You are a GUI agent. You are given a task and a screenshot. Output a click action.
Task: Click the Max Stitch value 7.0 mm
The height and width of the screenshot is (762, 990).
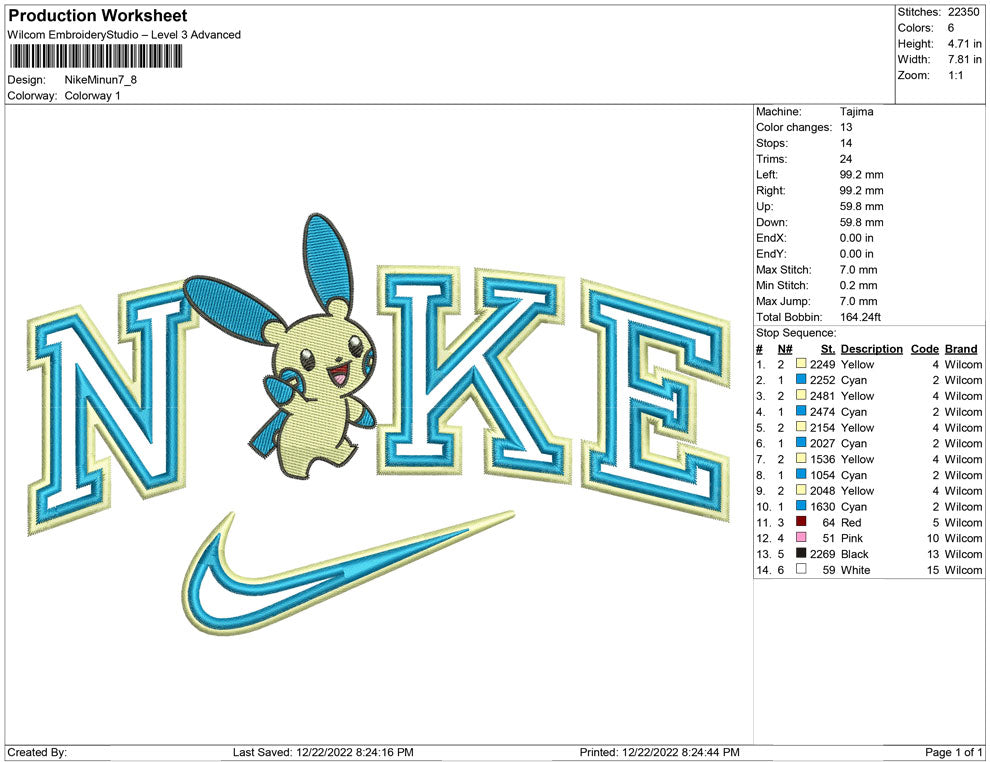[858, 270]
